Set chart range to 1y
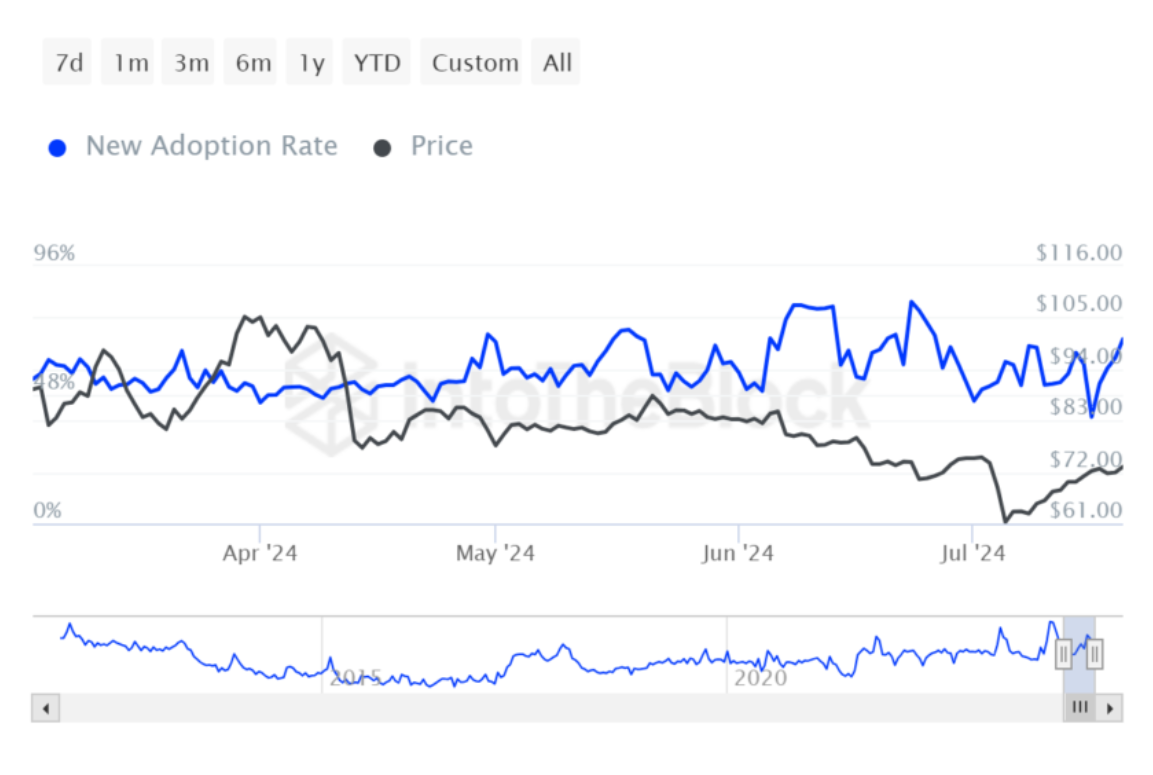Image resolution: width=1153 pixels, height=775 pixels. pos(311,63)
